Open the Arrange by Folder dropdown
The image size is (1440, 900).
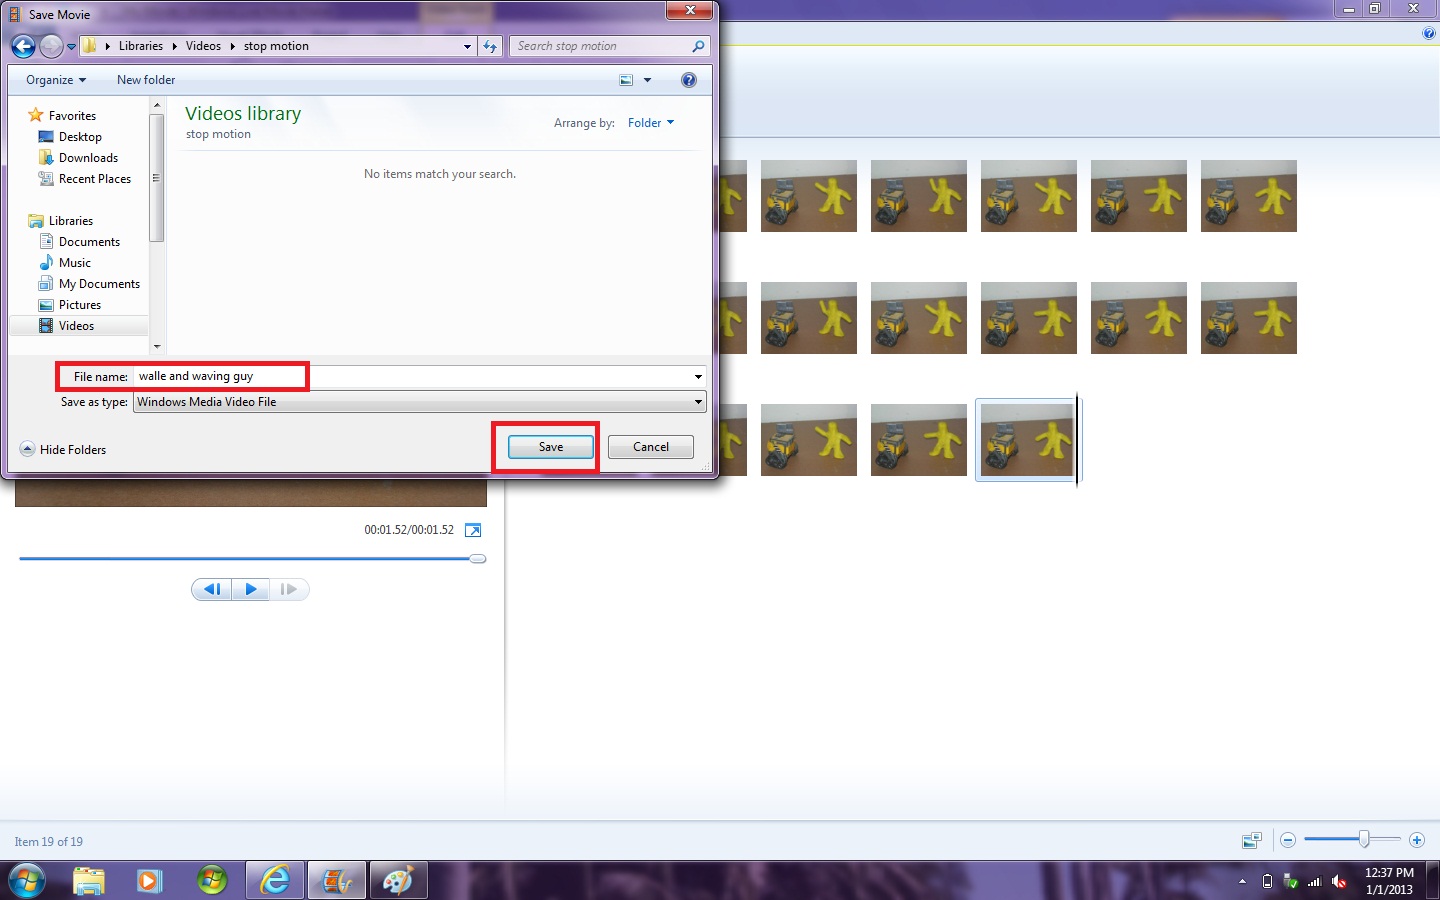pos(651,123)
